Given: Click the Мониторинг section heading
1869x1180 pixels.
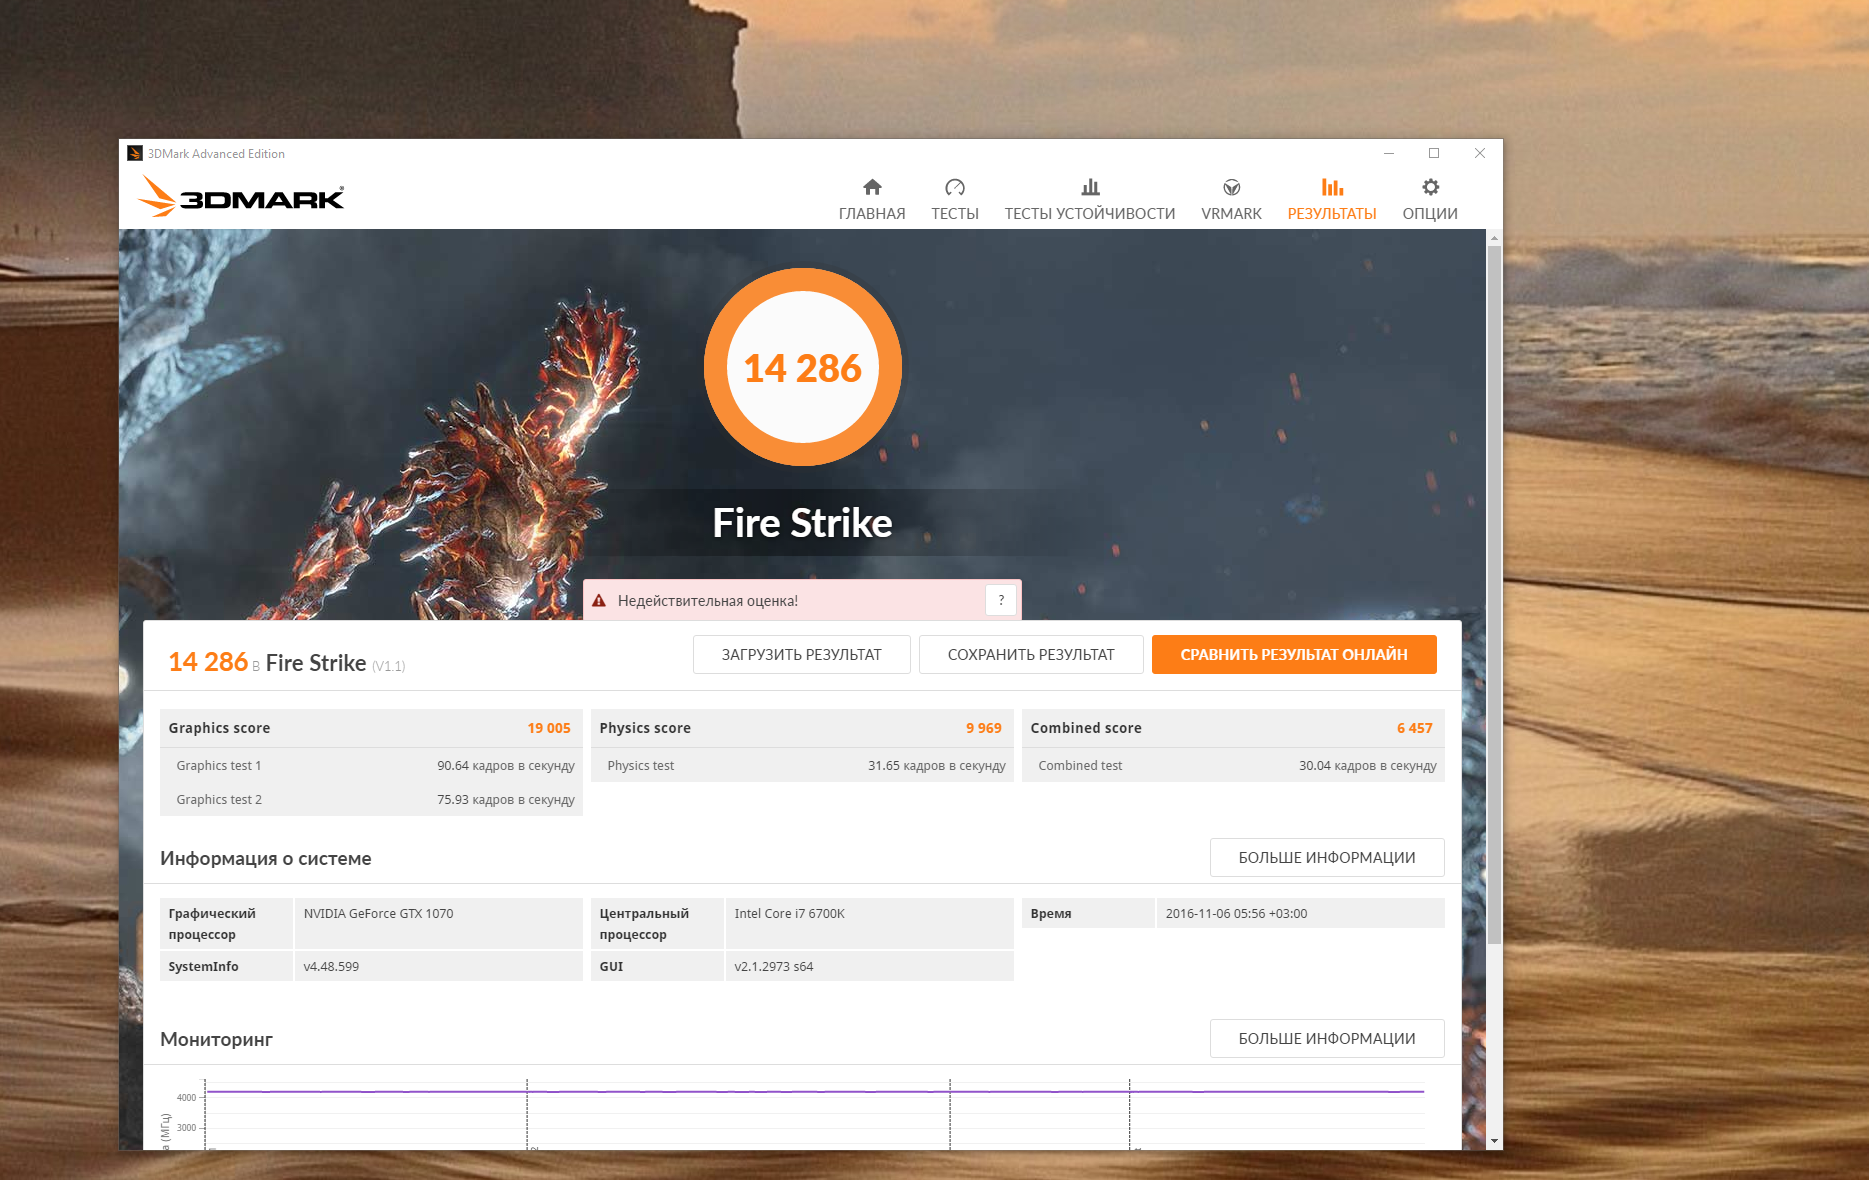Looking at the screenshot, I should 216,1040.
